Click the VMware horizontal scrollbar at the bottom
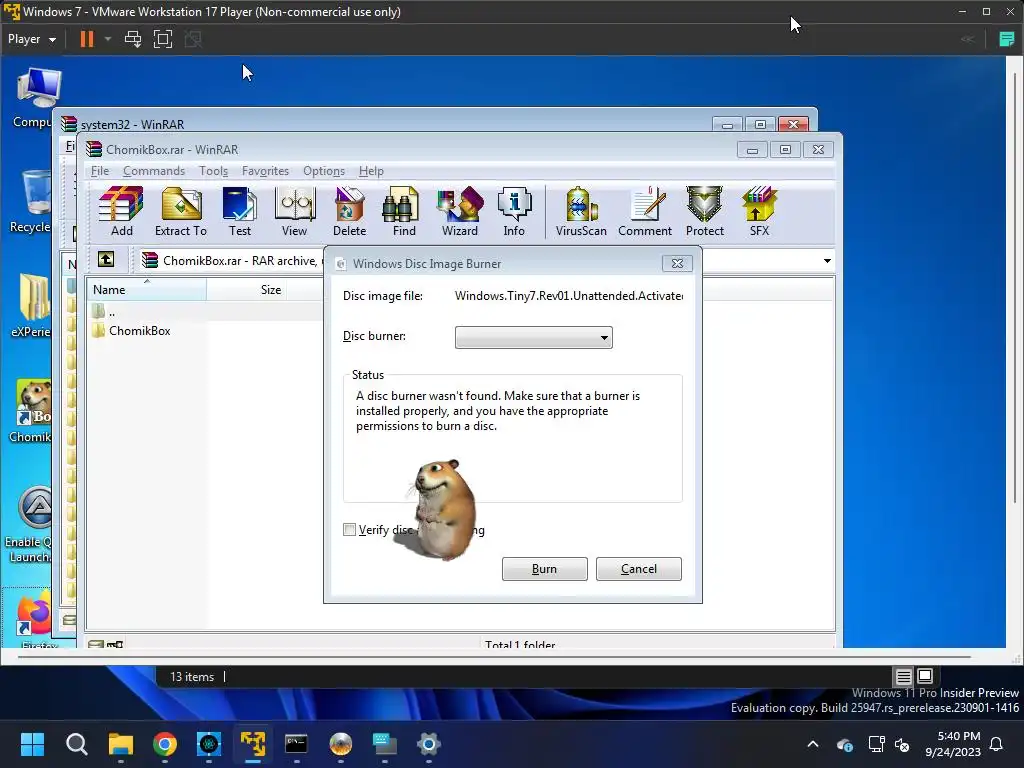 494,656
